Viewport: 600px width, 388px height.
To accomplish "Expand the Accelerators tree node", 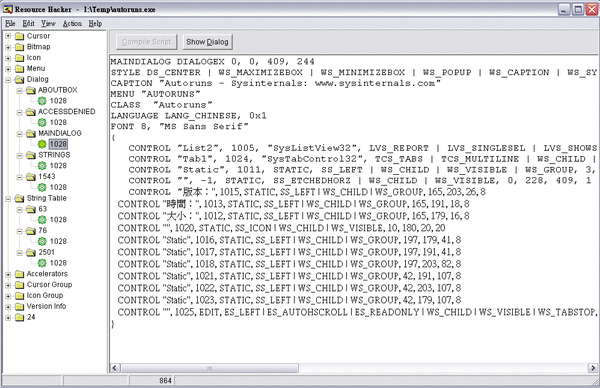I will 8,274.
